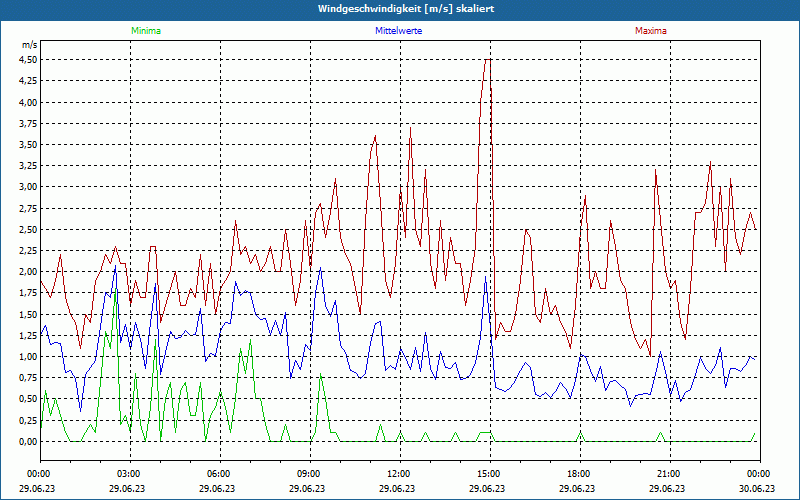Select the 4,50 y-axis value
This screenshot has height=500, width=800.
pos(28,59)
